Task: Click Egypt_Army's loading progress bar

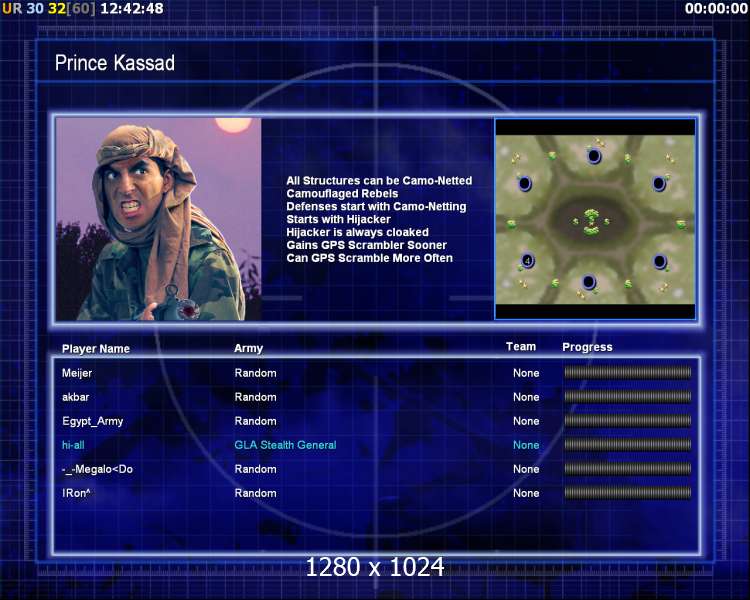Action: tap(628, 421)
